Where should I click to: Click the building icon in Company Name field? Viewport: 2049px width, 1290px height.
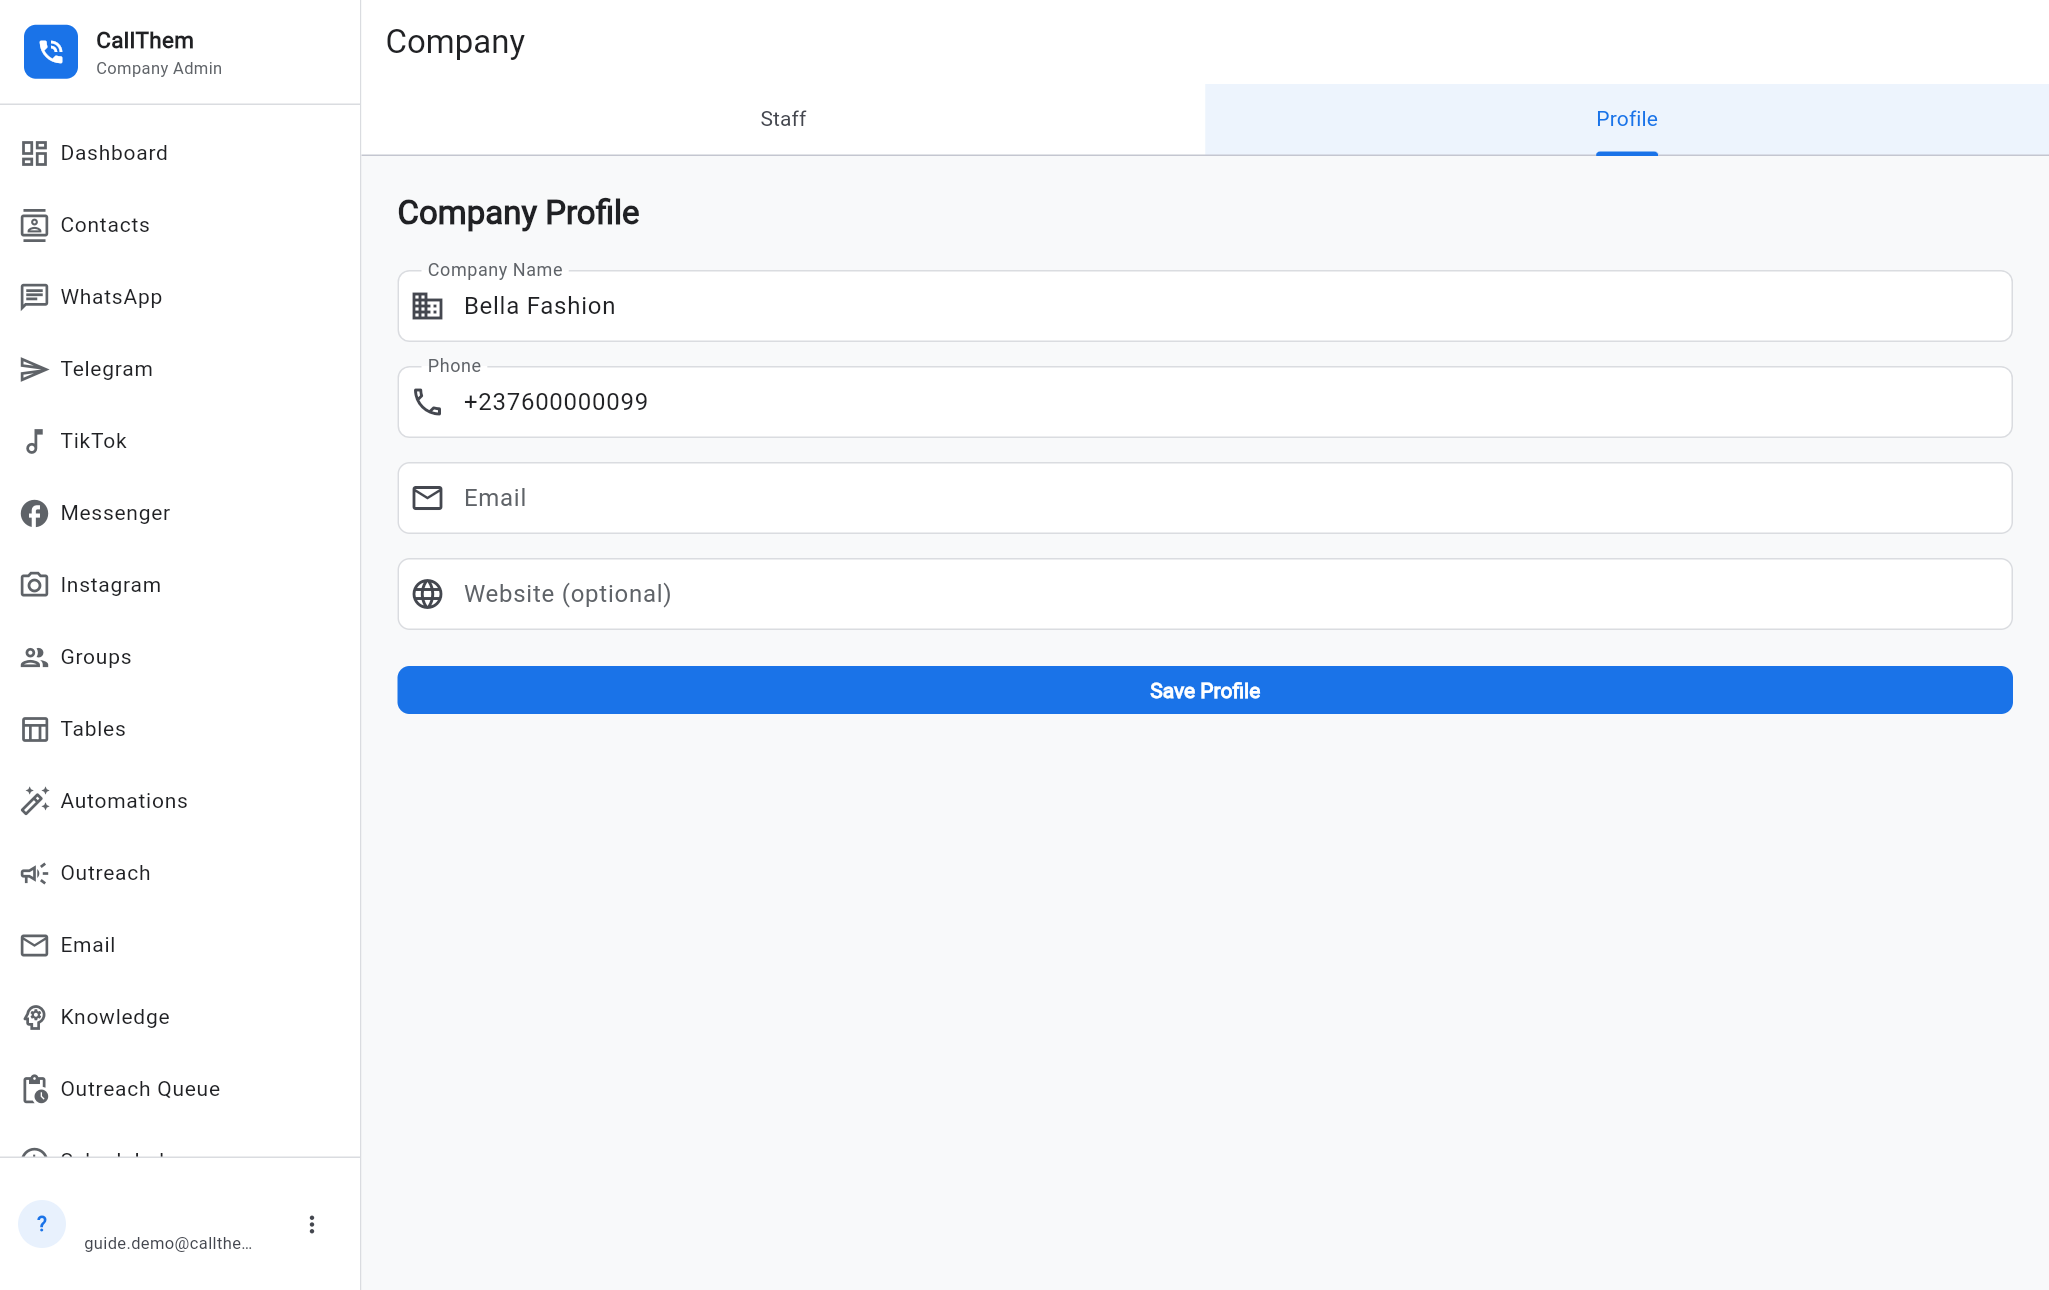coord(428,306)
